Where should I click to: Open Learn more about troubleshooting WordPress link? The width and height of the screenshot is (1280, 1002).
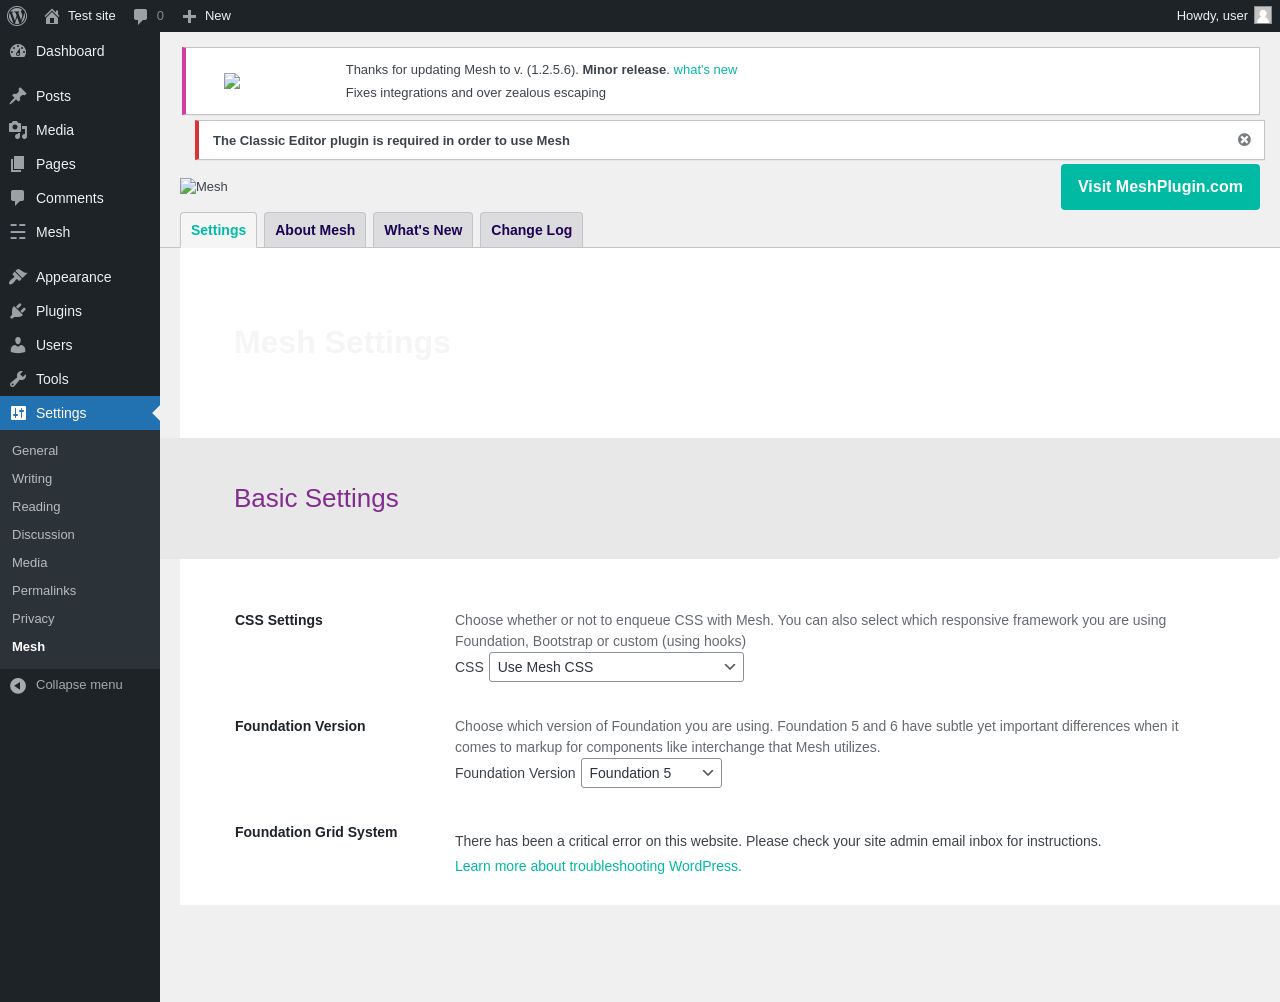pos(598,866)
